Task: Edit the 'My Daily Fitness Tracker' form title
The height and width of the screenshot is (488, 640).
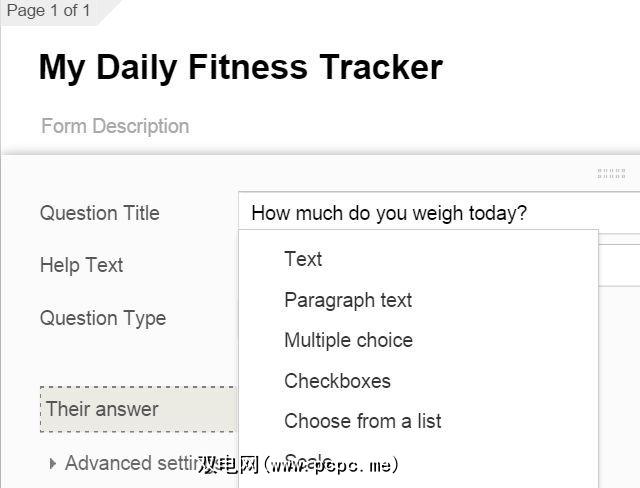Action: 240,67
